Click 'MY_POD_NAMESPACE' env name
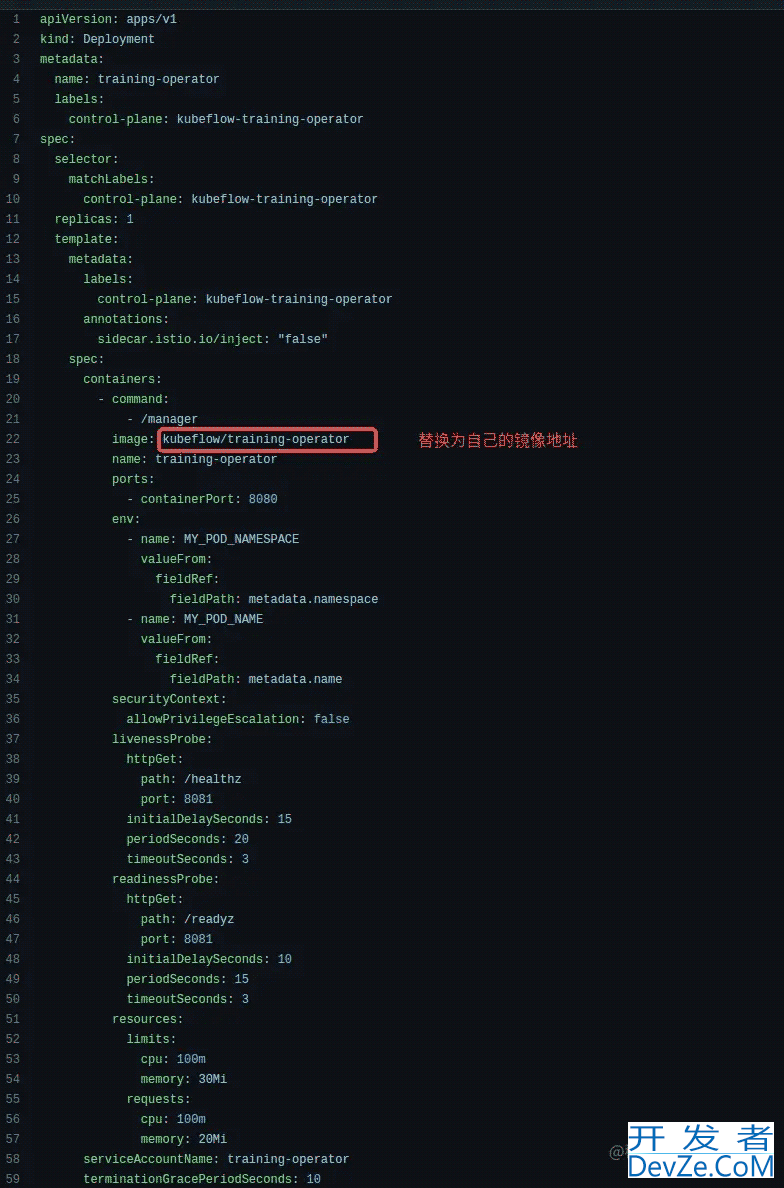 (242, 539)
